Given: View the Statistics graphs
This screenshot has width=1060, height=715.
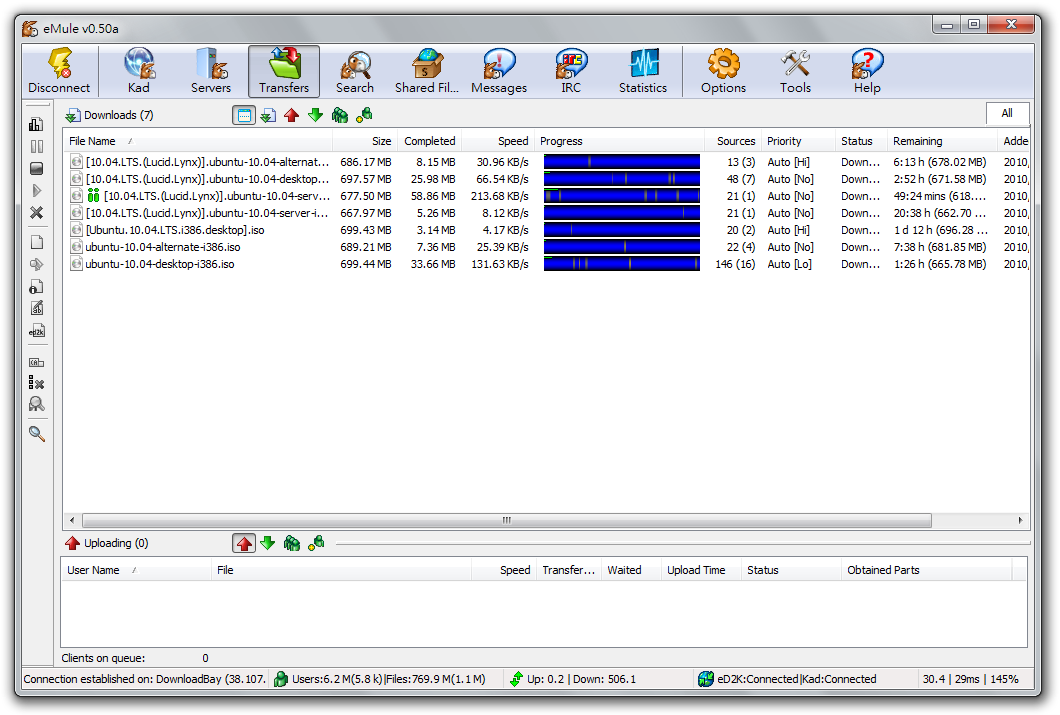Looking at the screenshot, I should tap(642, 70).
